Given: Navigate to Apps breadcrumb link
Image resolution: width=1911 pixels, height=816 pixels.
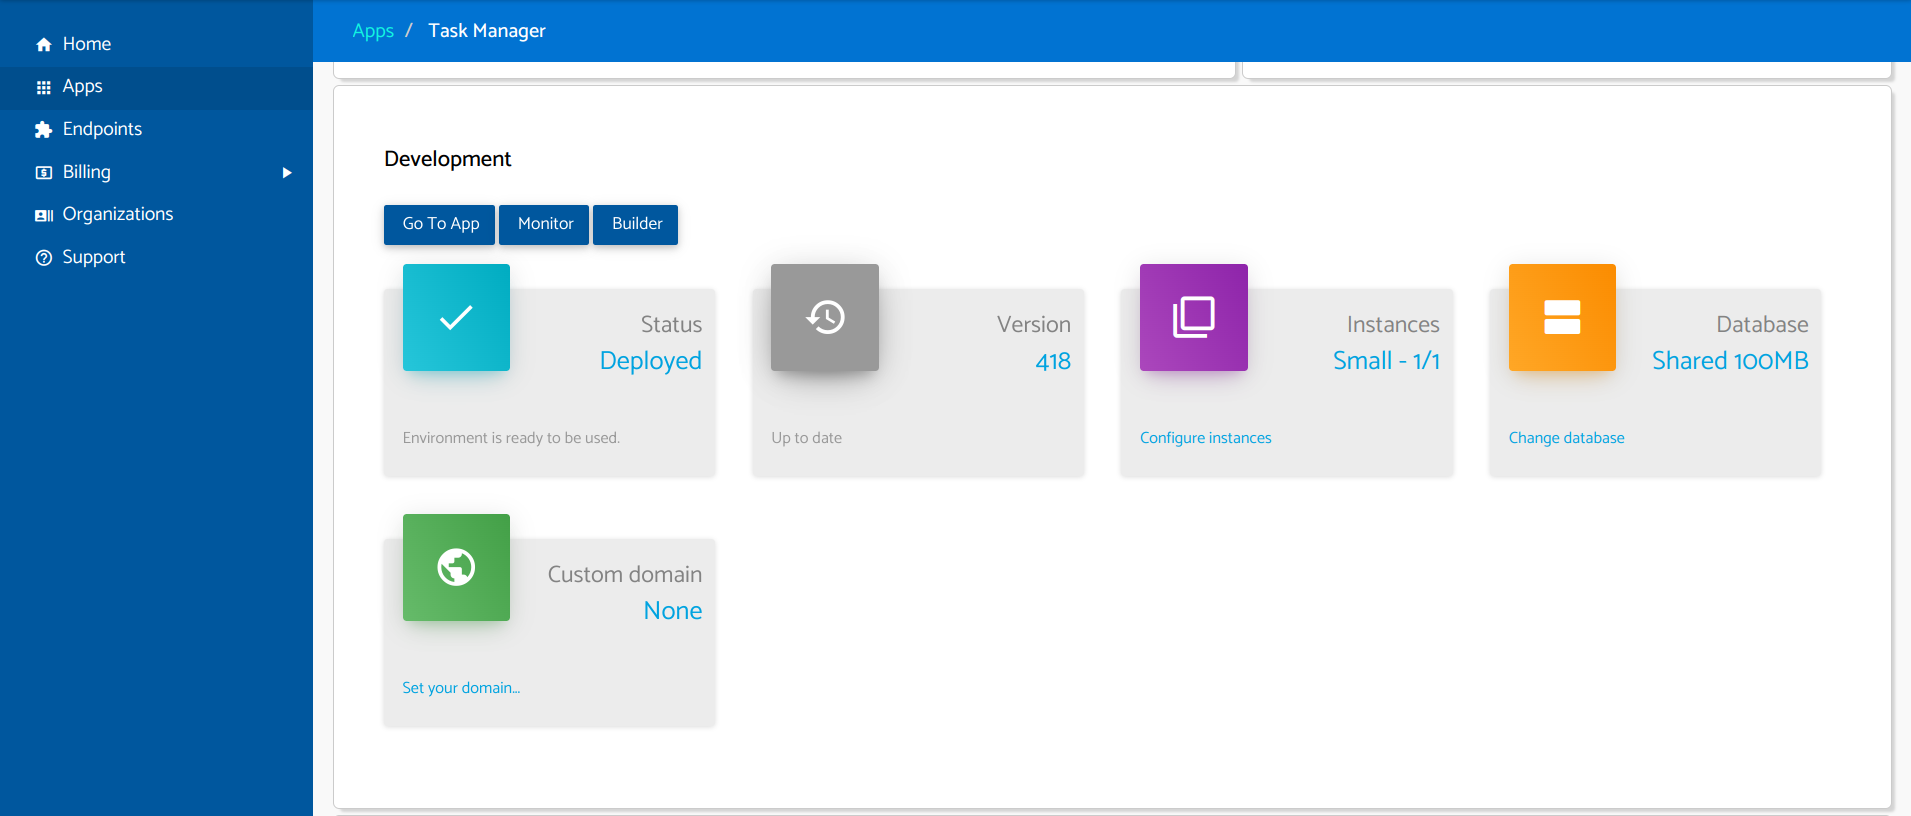Looking at the screenshot, I should coord(373,31).
